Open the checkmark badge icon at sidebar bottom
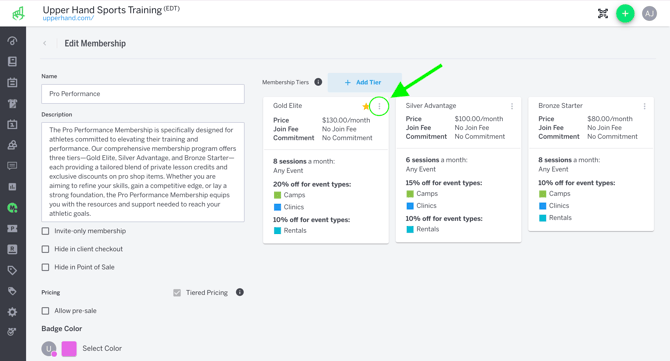The height and width of the screenshot is (361, 670). 12,332
